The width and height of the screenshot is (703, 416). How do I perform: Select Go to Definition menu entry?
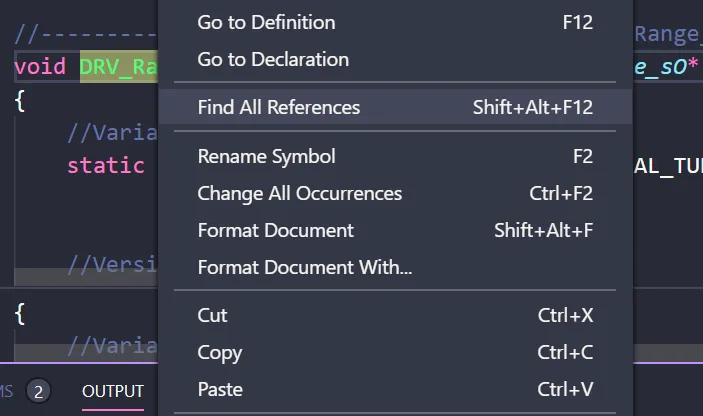point(266,22)
